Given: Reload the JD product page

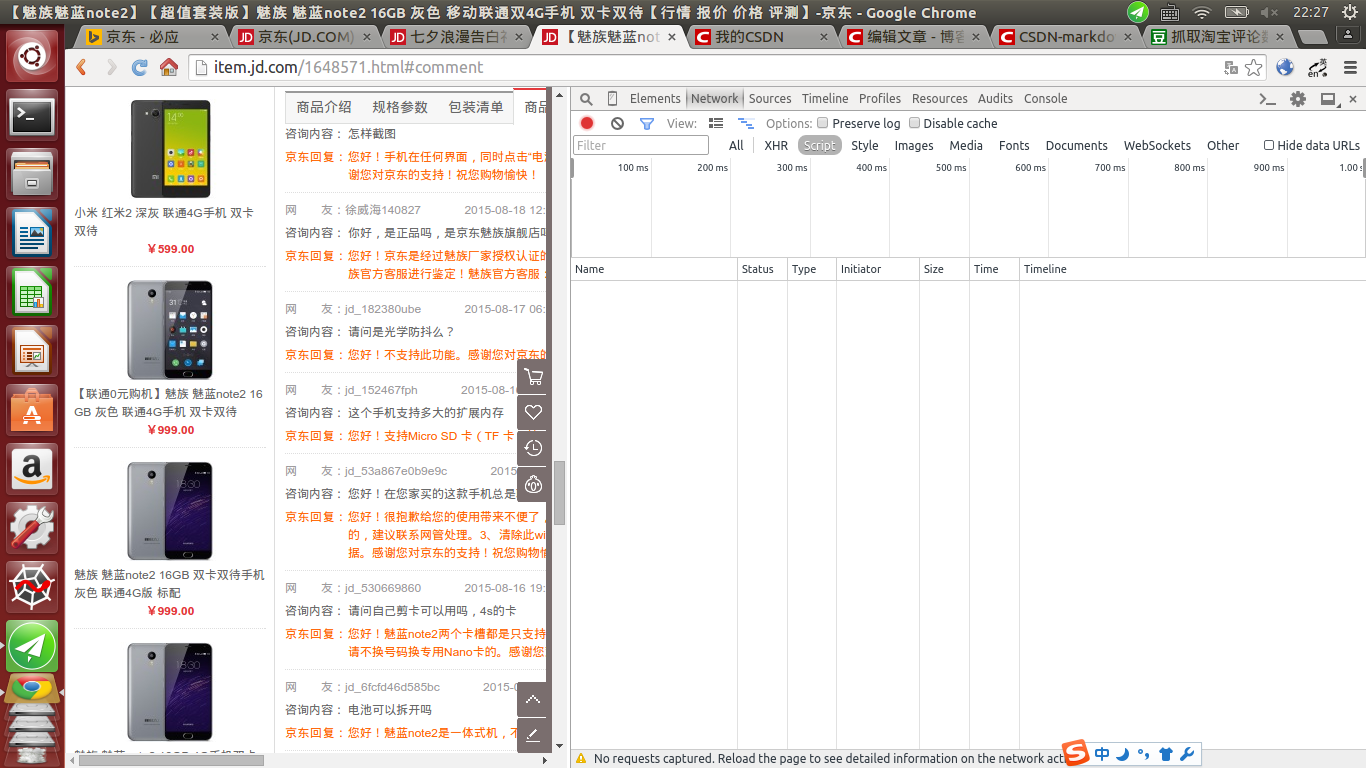Looking at the screenshot, I should (x=140, y=67).
